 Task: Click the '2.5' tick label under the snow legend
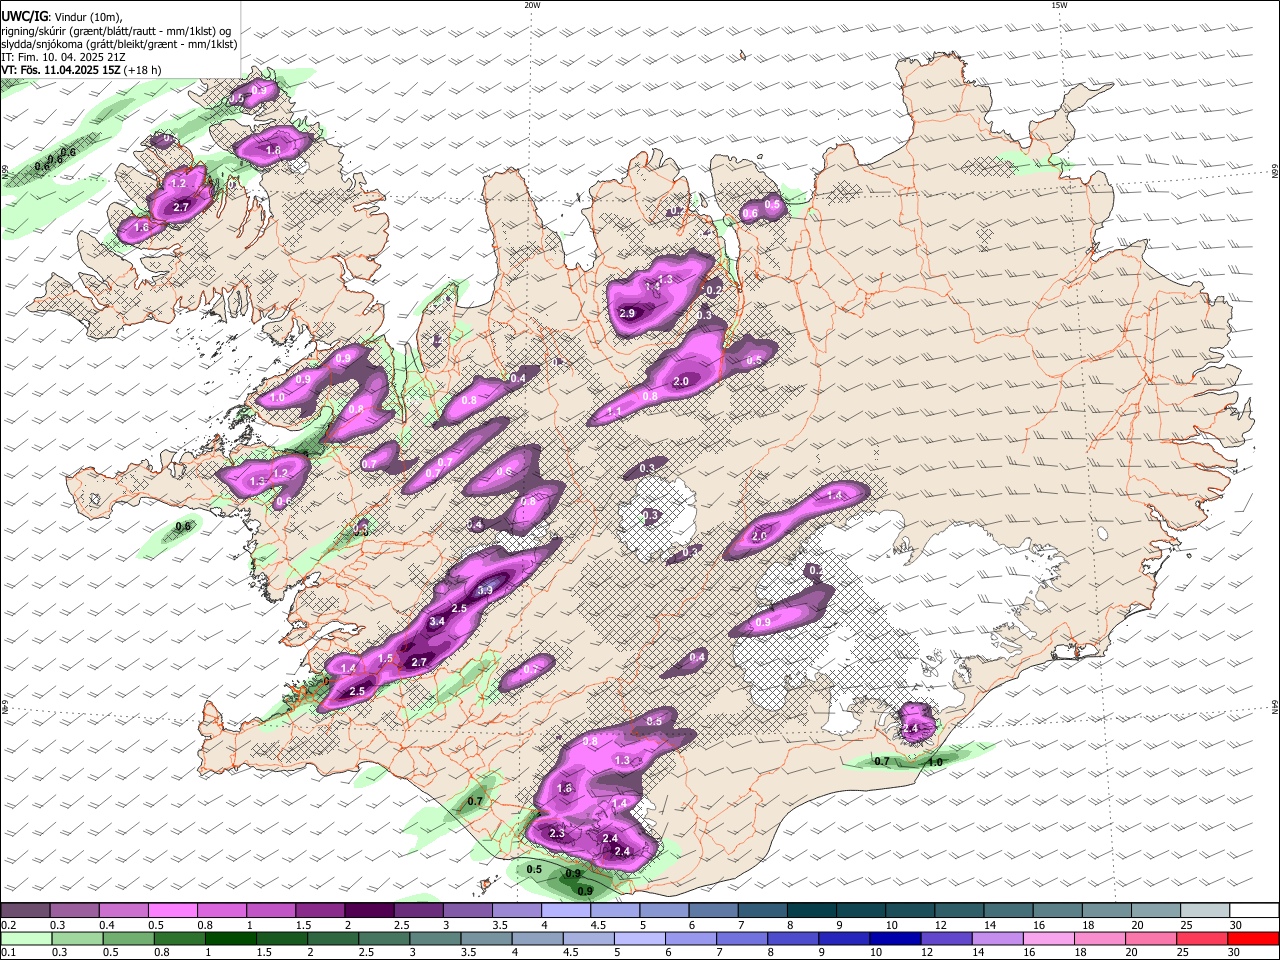tap(401, 926)
